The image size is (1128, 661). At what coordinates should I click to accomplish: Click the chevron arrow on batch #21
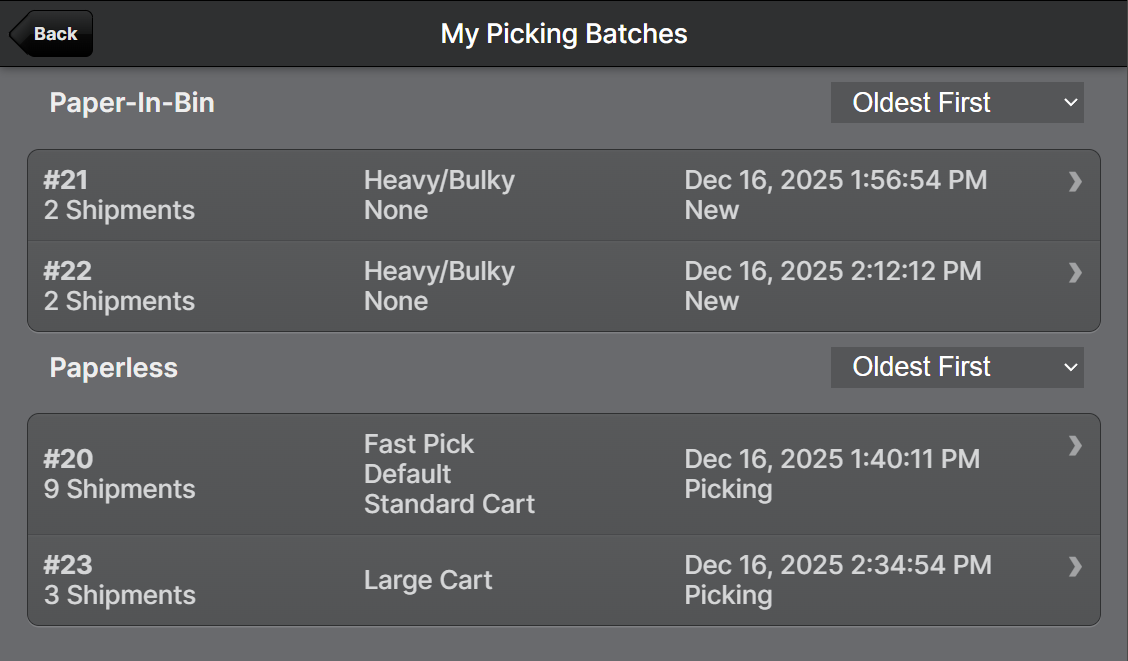[x=1075, y=181]
